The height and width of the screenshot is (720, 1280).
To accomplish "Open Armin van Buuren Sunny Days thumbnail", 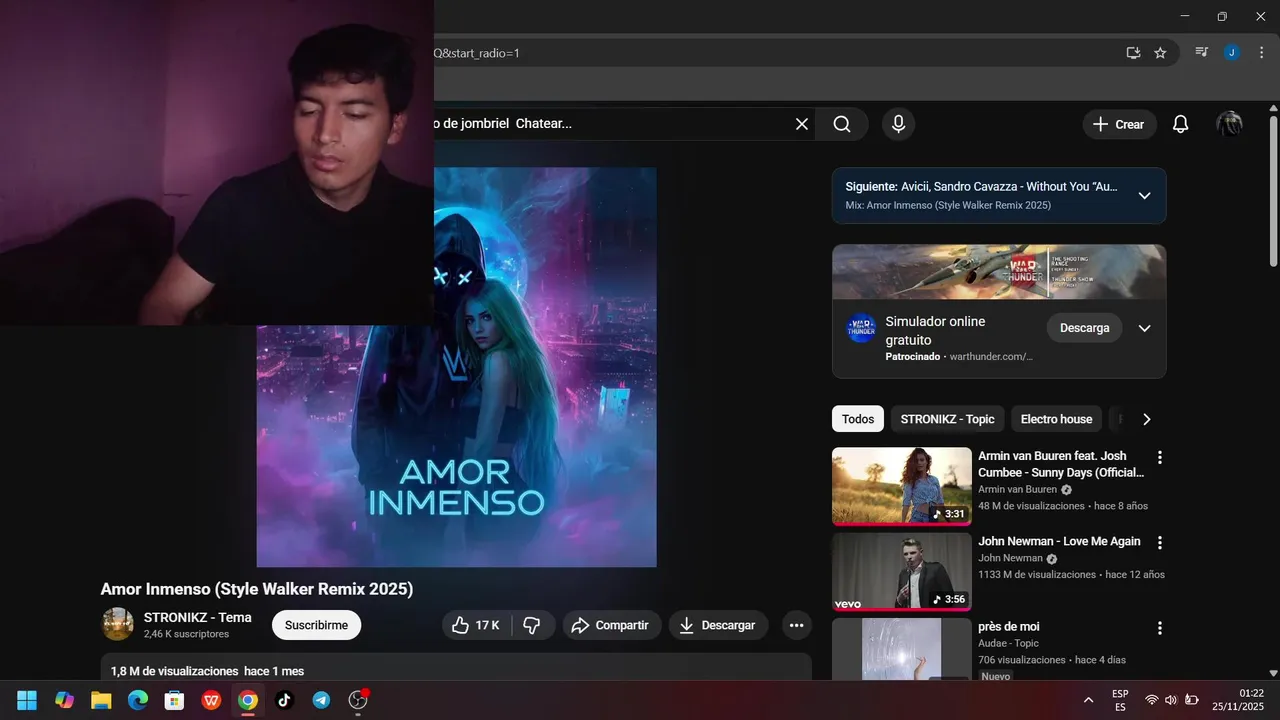I will (x=902, y=486).
